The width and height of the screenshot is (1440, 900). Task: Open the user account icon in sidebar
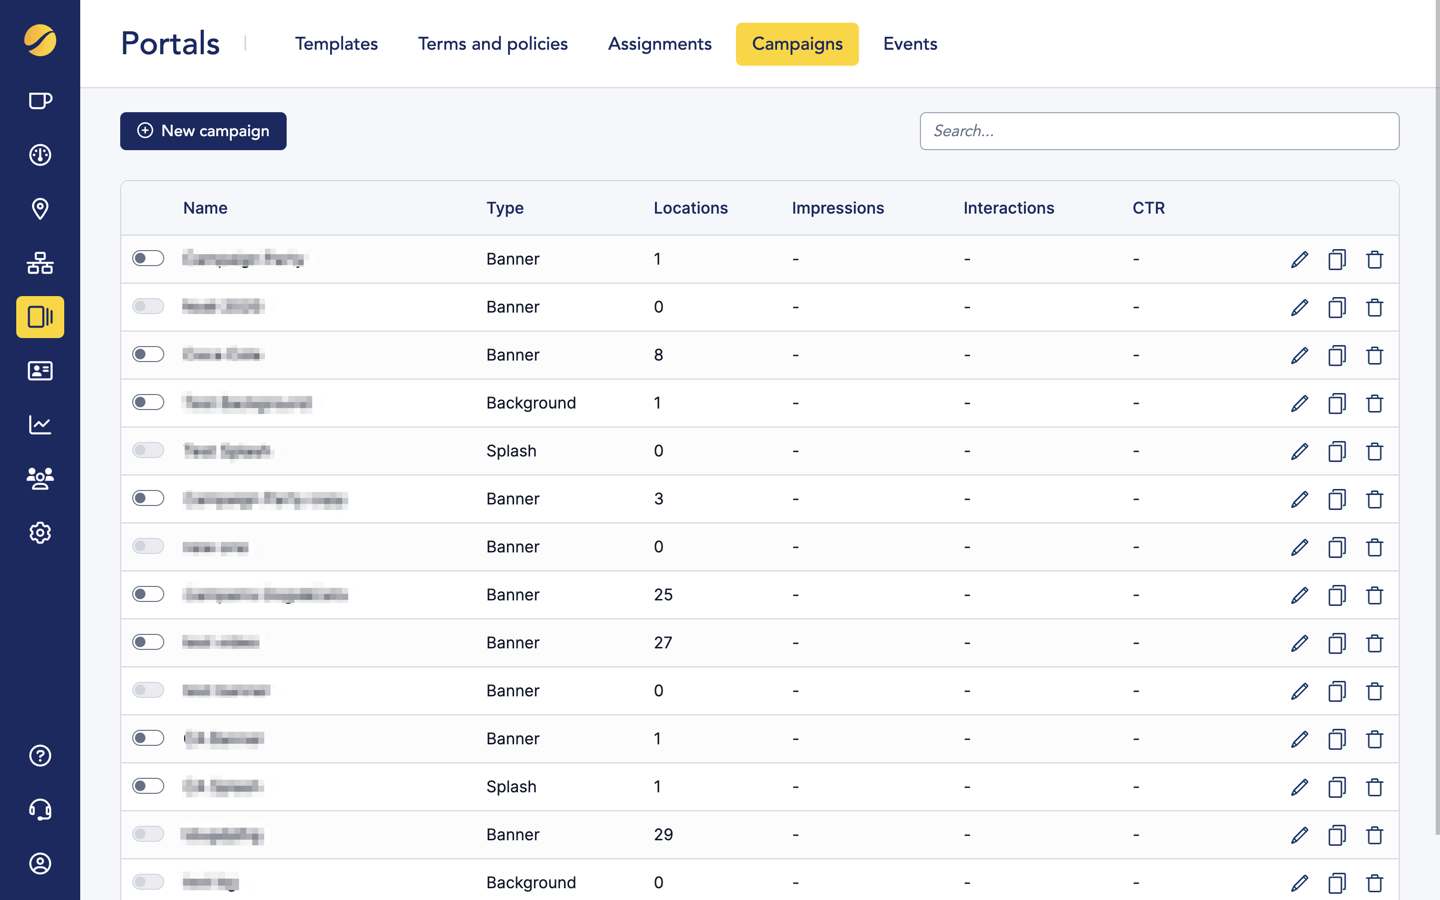[x=40, y=864]
